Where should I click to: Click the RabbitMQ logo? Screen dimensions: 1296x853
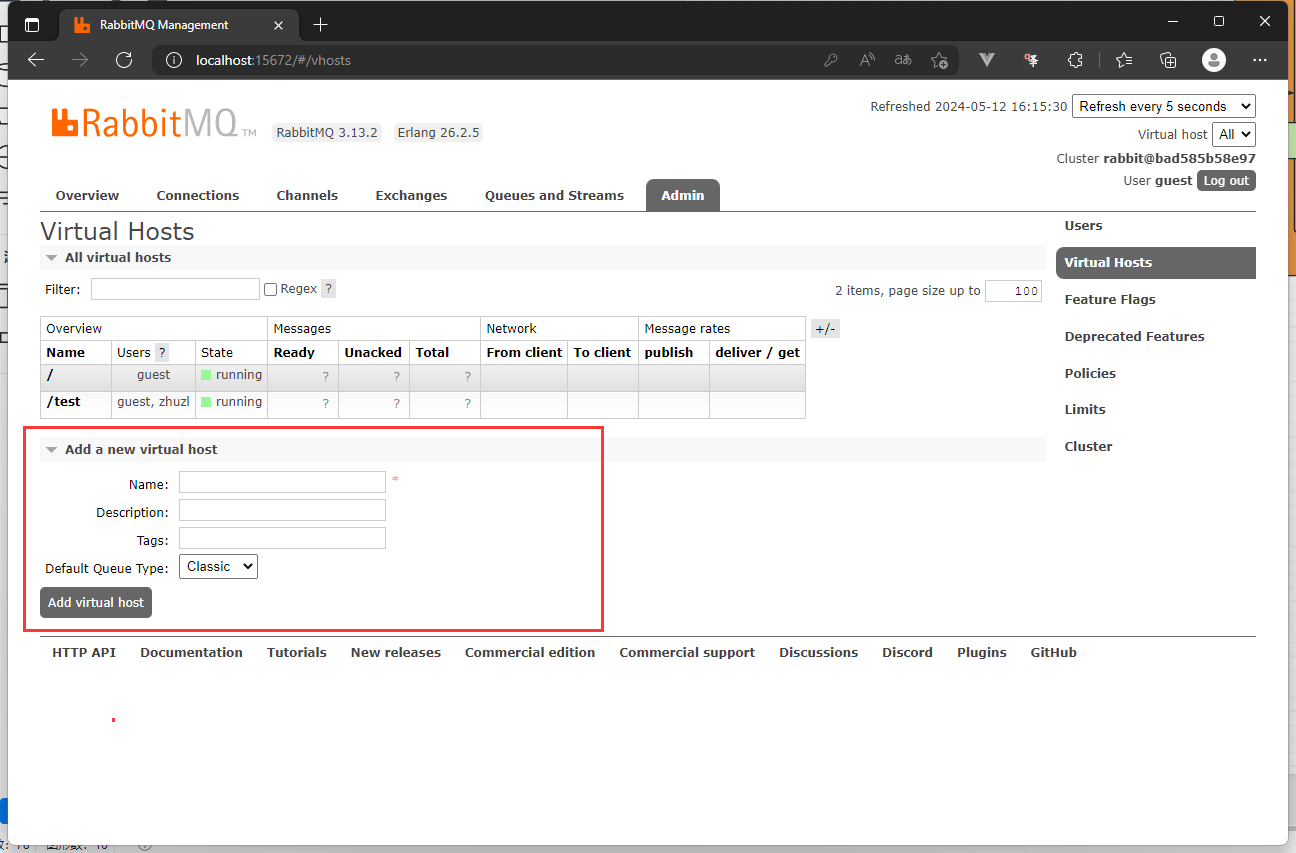pyautogui.click(x=154, y=123)
